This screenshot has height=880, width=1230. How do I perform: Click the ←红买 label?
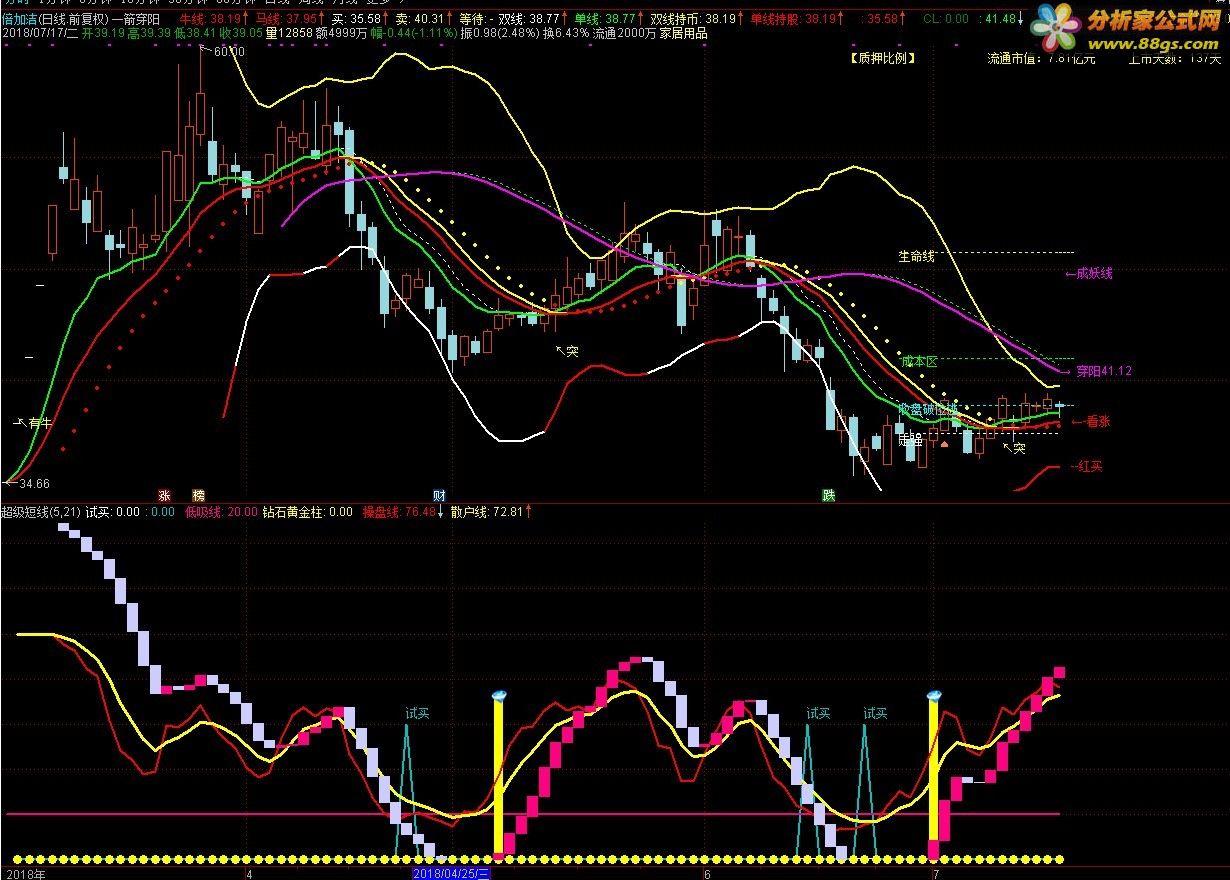click(x=1086, y=466)
